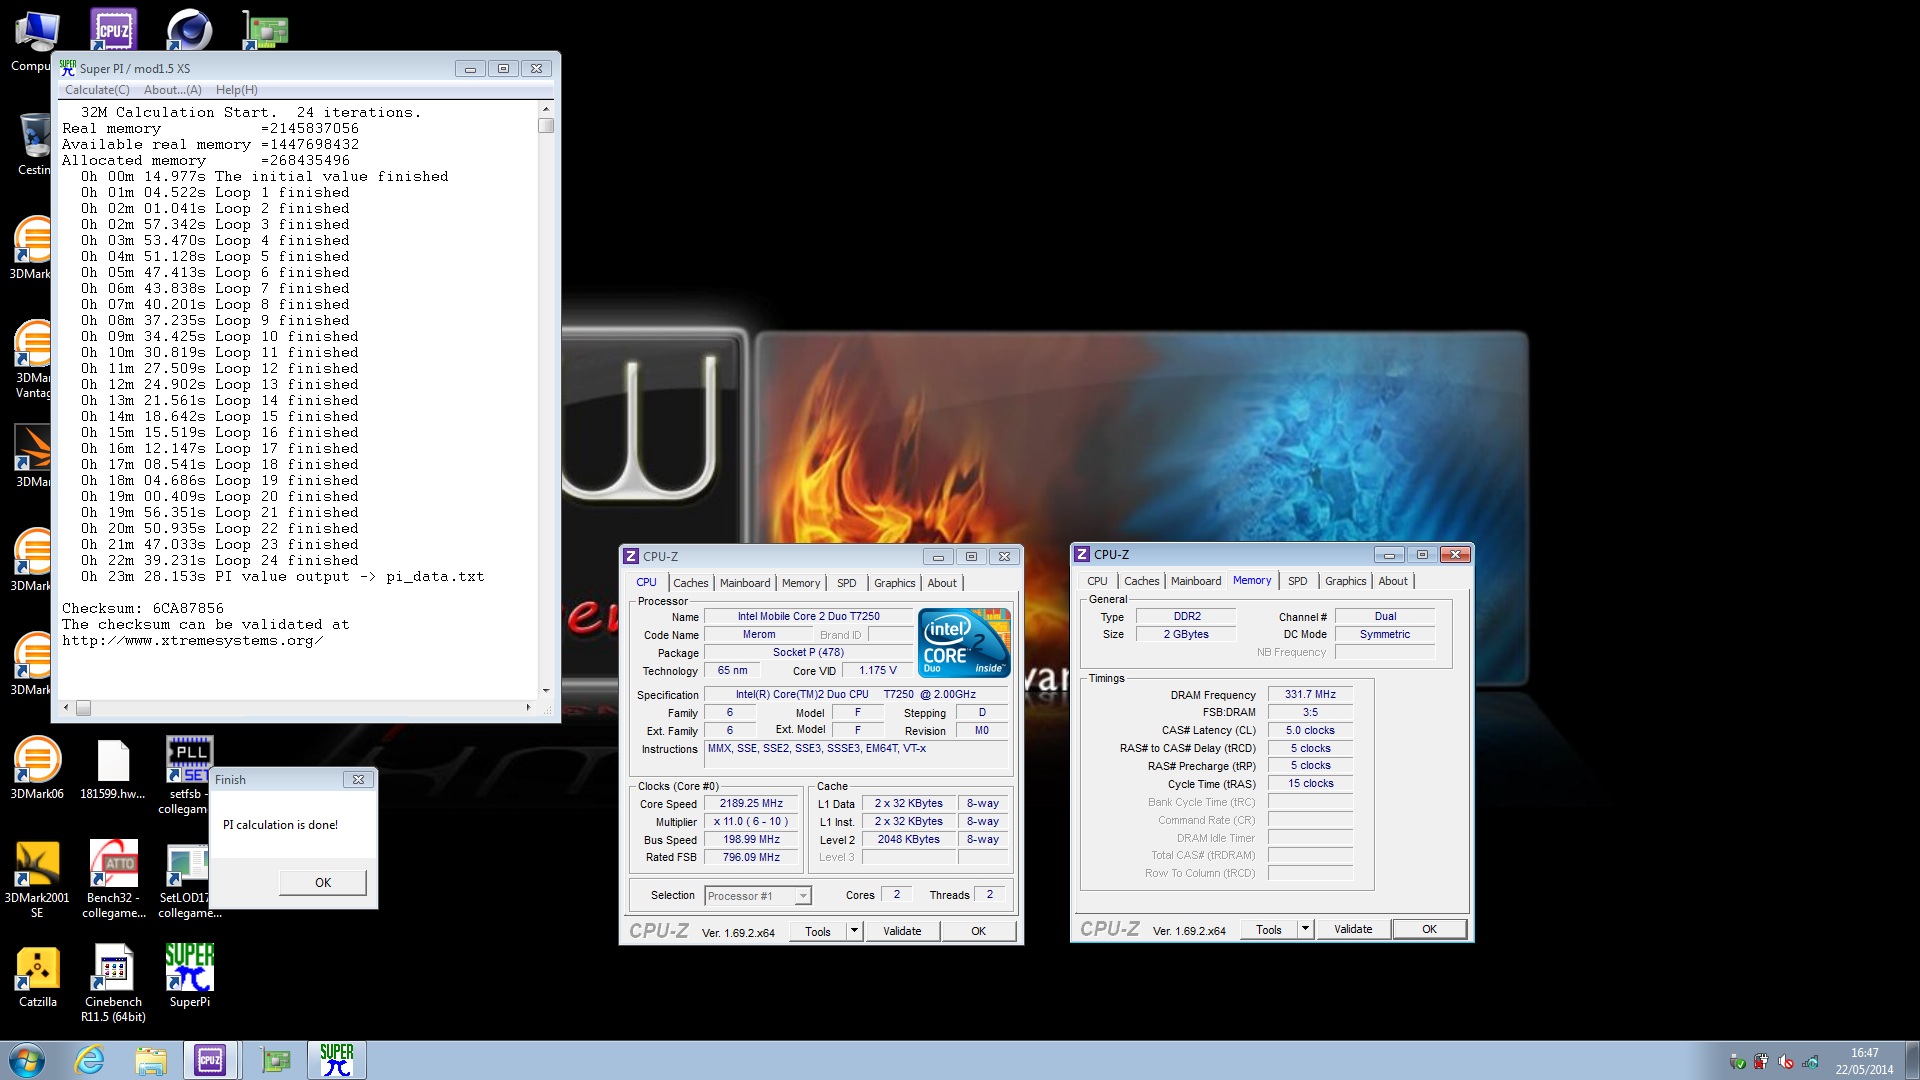Select Caches tab in right CPU-Z window

pos(1141,581)
